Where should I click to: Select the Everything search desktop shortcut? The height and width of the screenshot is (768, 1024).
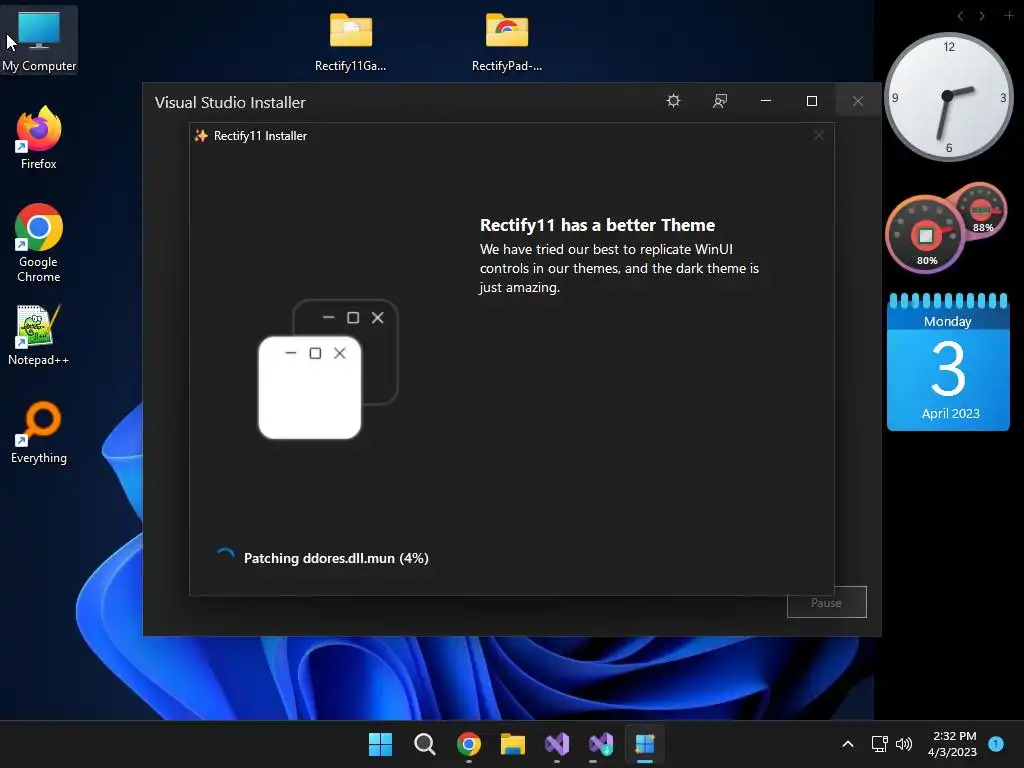point(39,432)
